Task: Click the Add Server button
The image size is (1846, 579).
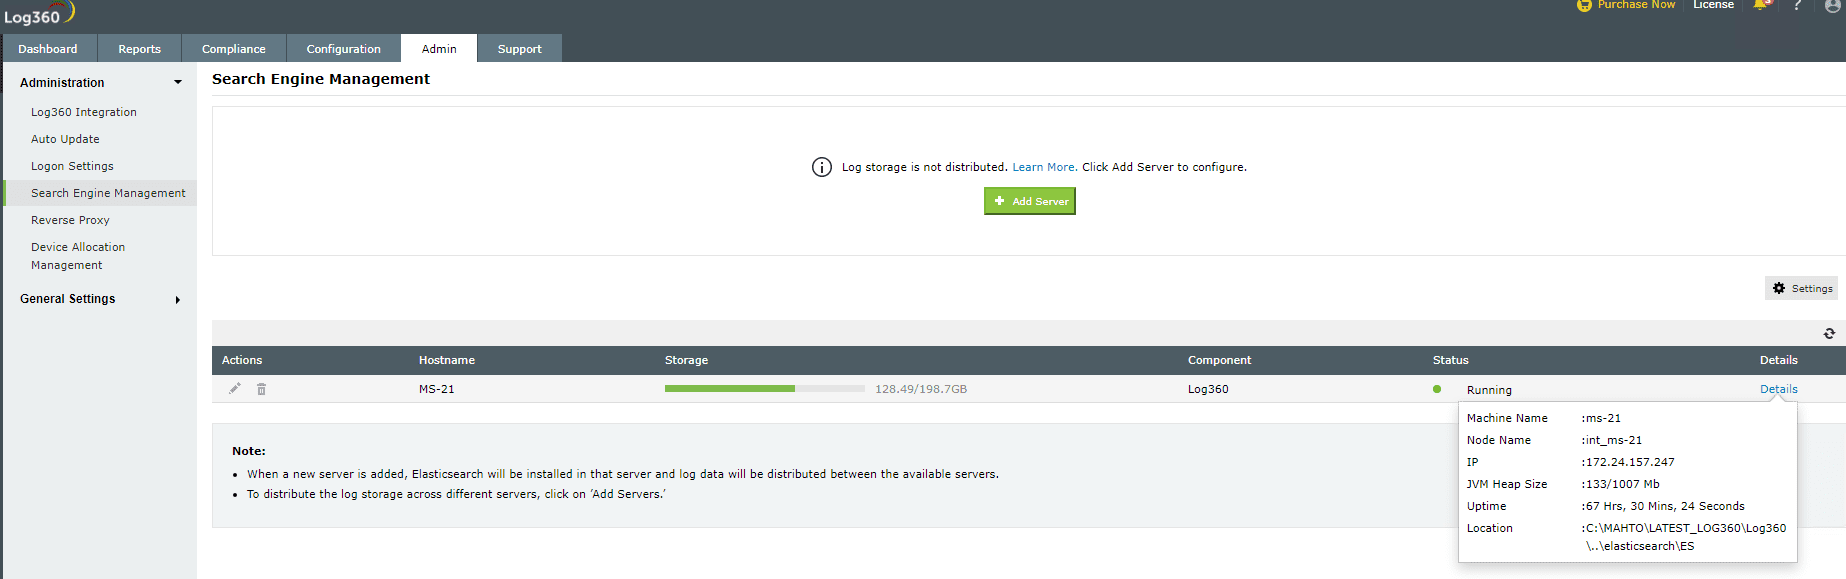Action: [1030, 201]
